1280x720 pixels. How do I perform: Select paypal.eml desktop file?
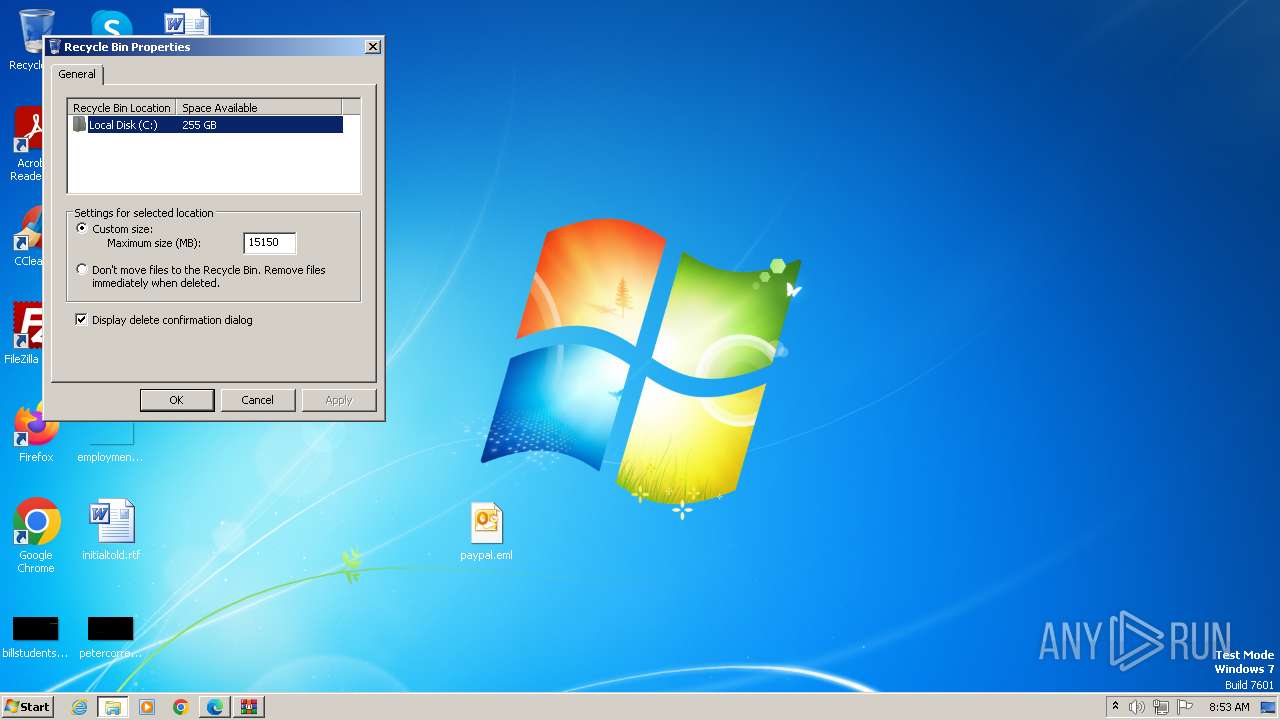[486, 530]
